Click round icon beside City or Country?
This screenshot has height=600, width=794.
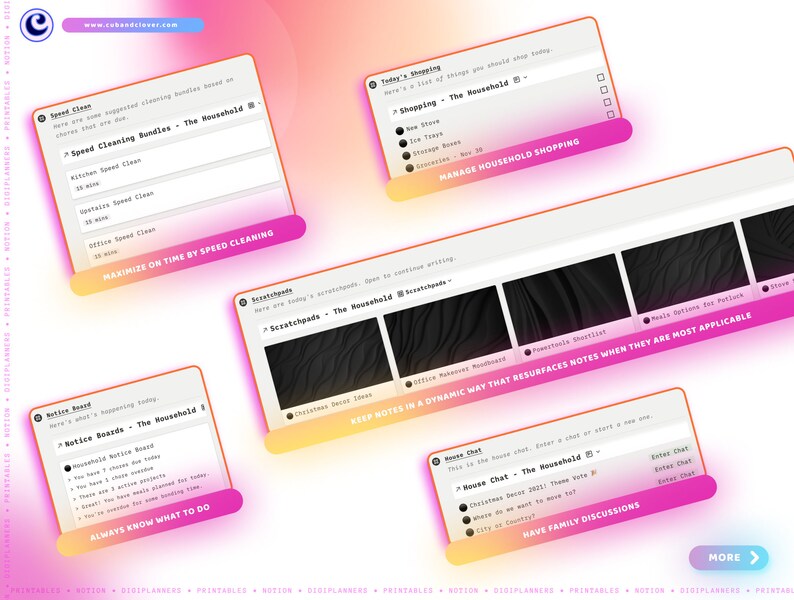(x=469, y=532)
